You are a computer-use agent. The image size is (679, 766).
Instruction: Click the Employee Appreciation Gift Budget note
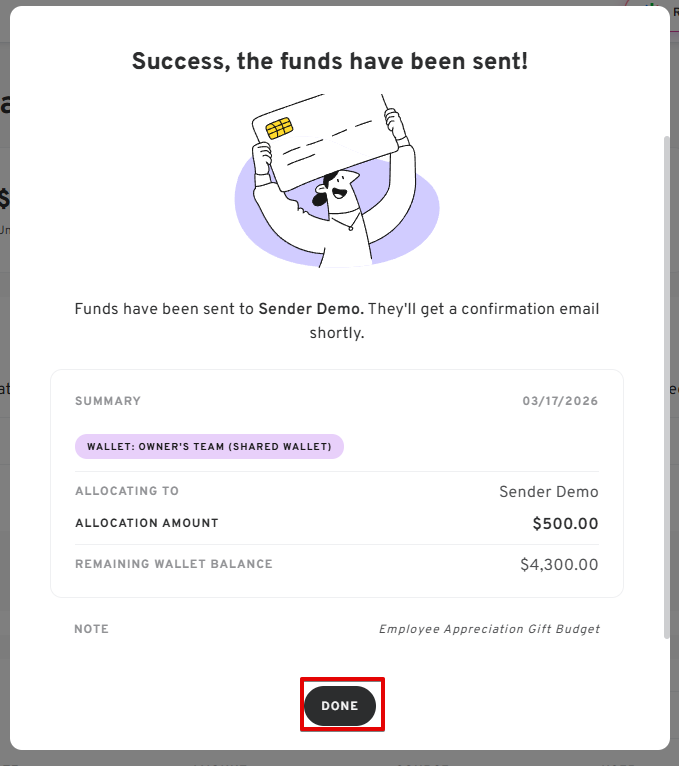coord(489,629)
